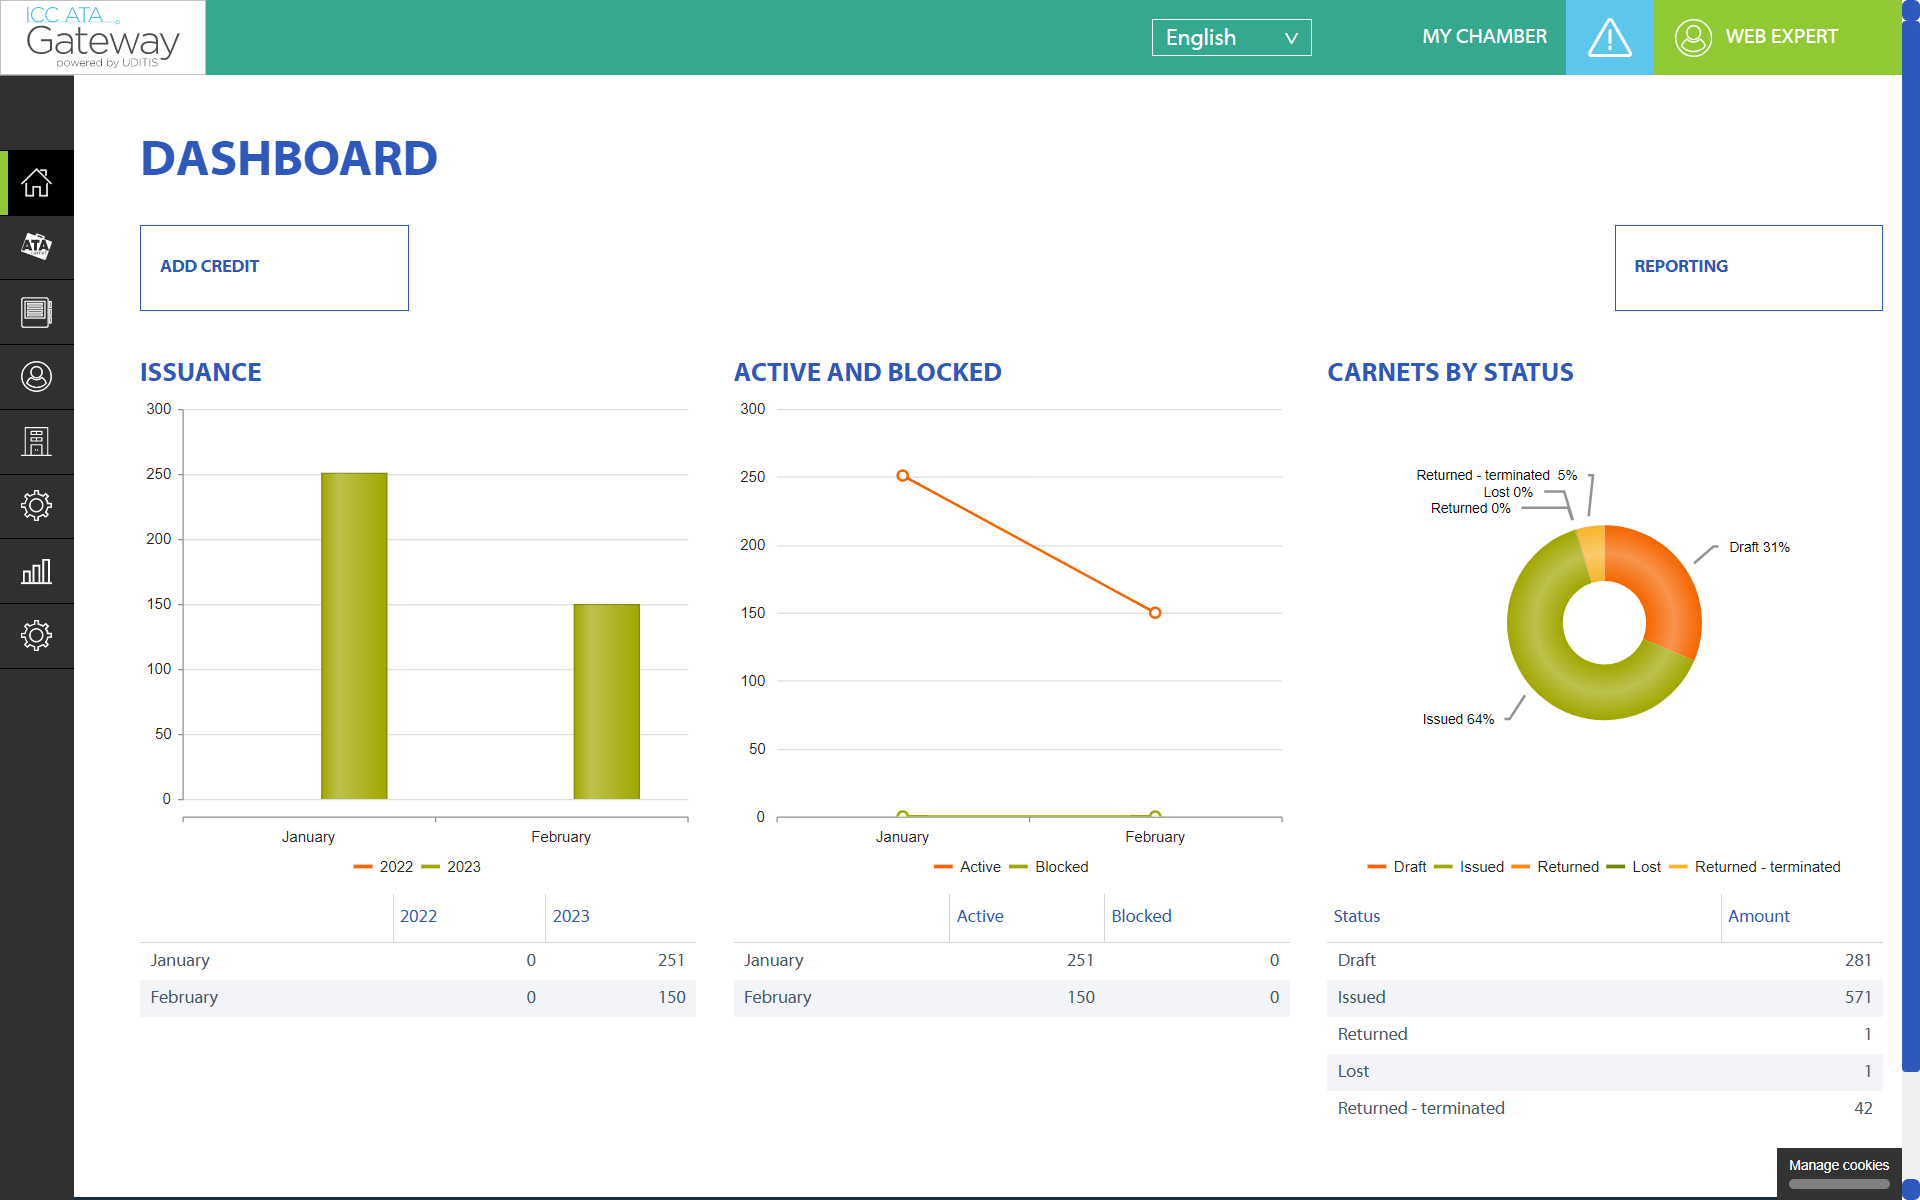Click Manage cookies banner

1838,1166
